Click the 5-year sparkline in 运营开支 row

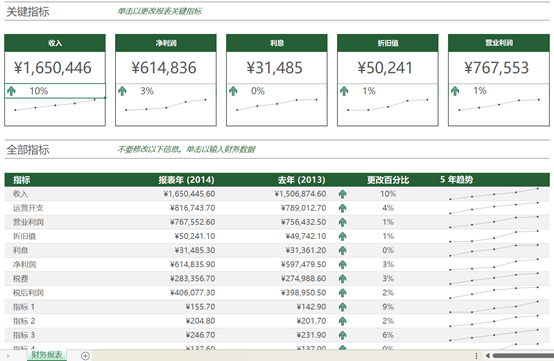point(494,208)
